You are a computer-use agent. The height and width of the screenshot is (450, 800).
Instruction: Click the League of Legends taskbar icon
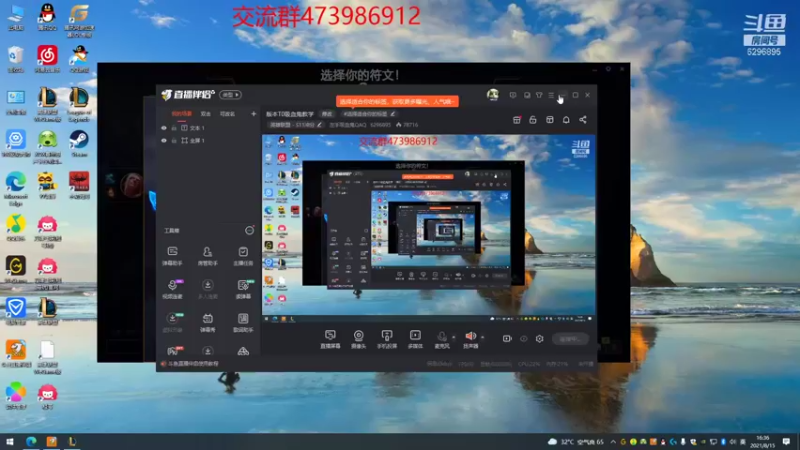(72, 441)
